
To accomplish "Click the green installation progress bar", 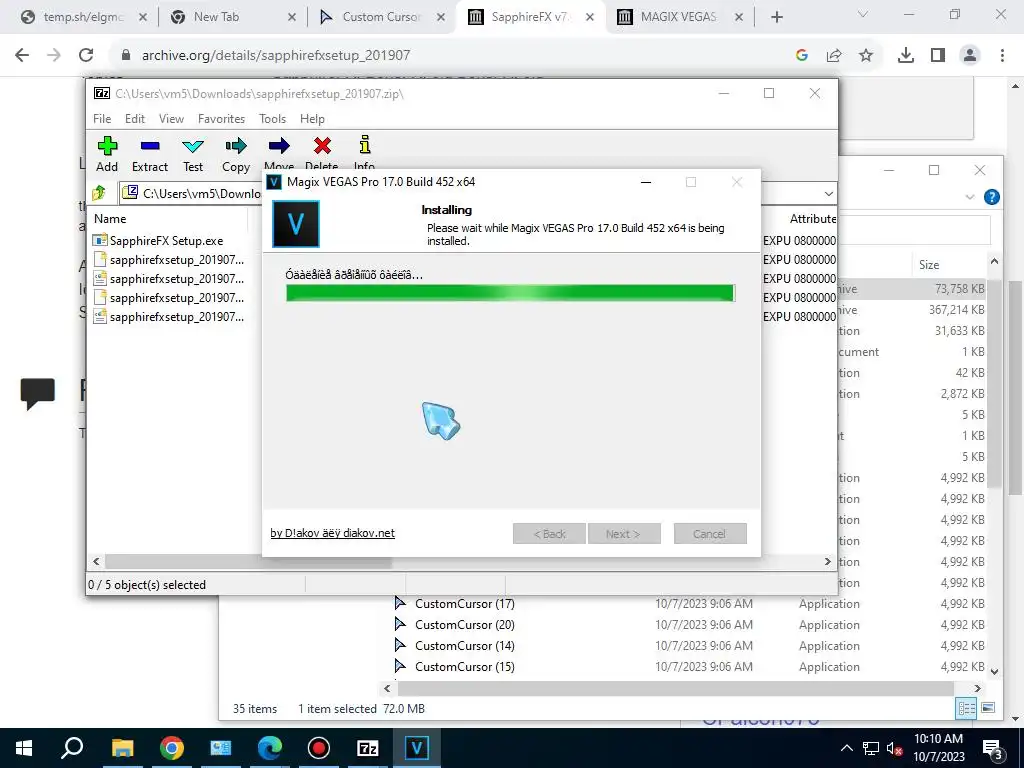I will coord(510,293).
